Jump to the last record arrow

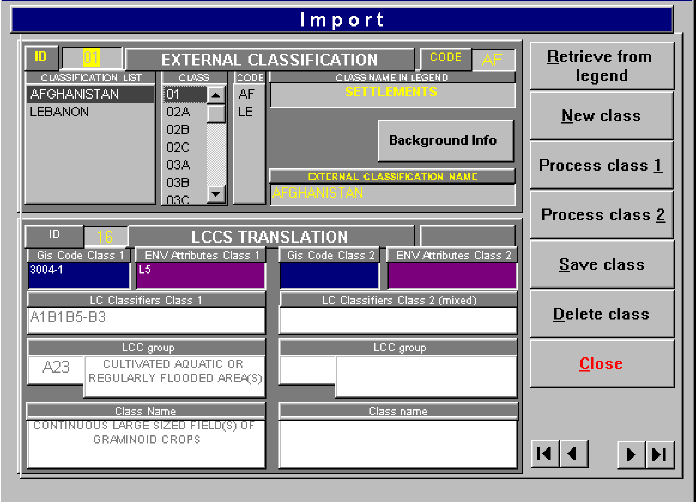pos(658,454)
